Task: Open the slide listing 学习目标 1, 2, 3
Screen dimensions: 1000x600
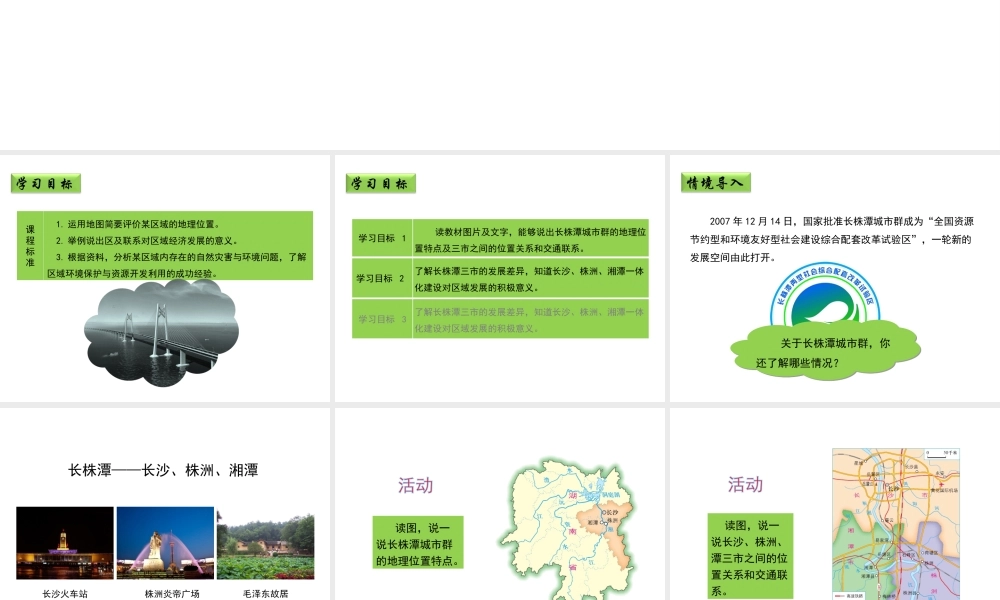Action: pyautogui.click(x=499, y=279)
